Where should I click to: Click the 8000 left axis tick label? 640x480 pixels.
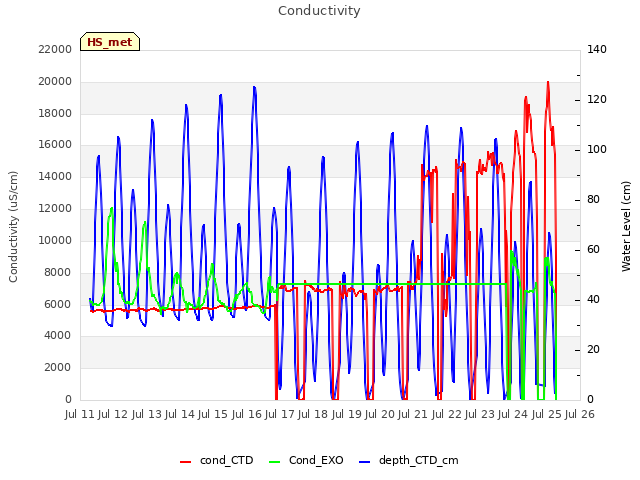click(x=58, y=273)
